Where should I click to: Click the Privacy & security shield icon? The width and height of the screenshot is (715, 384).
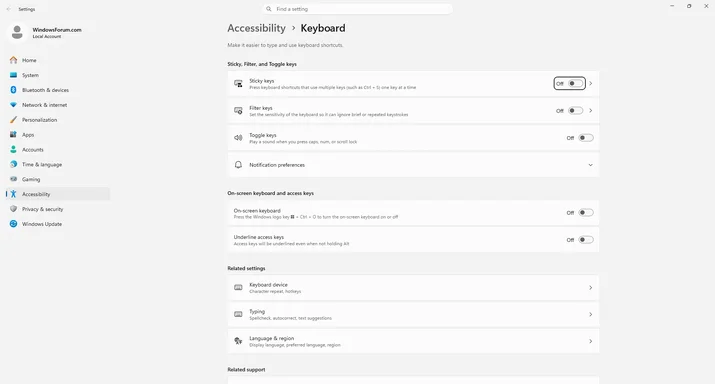pyautogui.click(x=13, y=209)
